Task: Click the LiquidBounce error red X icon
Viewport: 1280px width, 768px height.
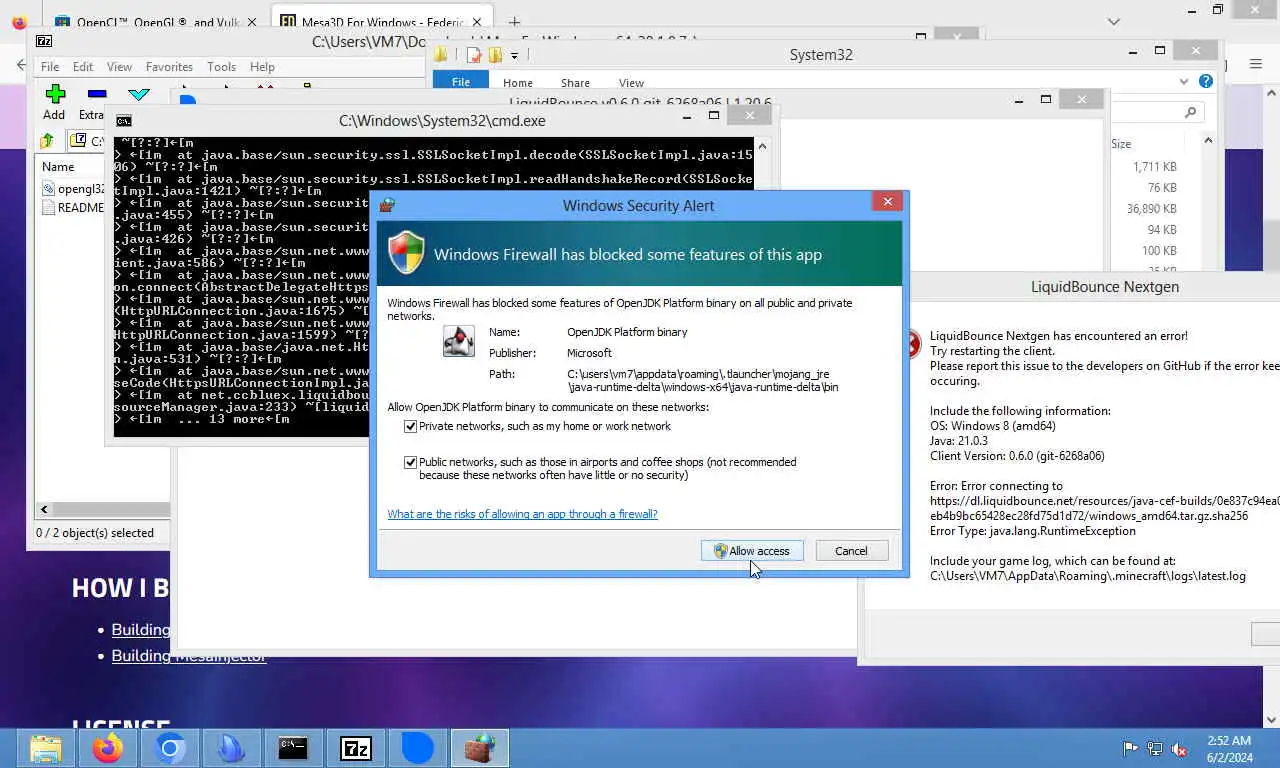Action: (x=912, y=345)
